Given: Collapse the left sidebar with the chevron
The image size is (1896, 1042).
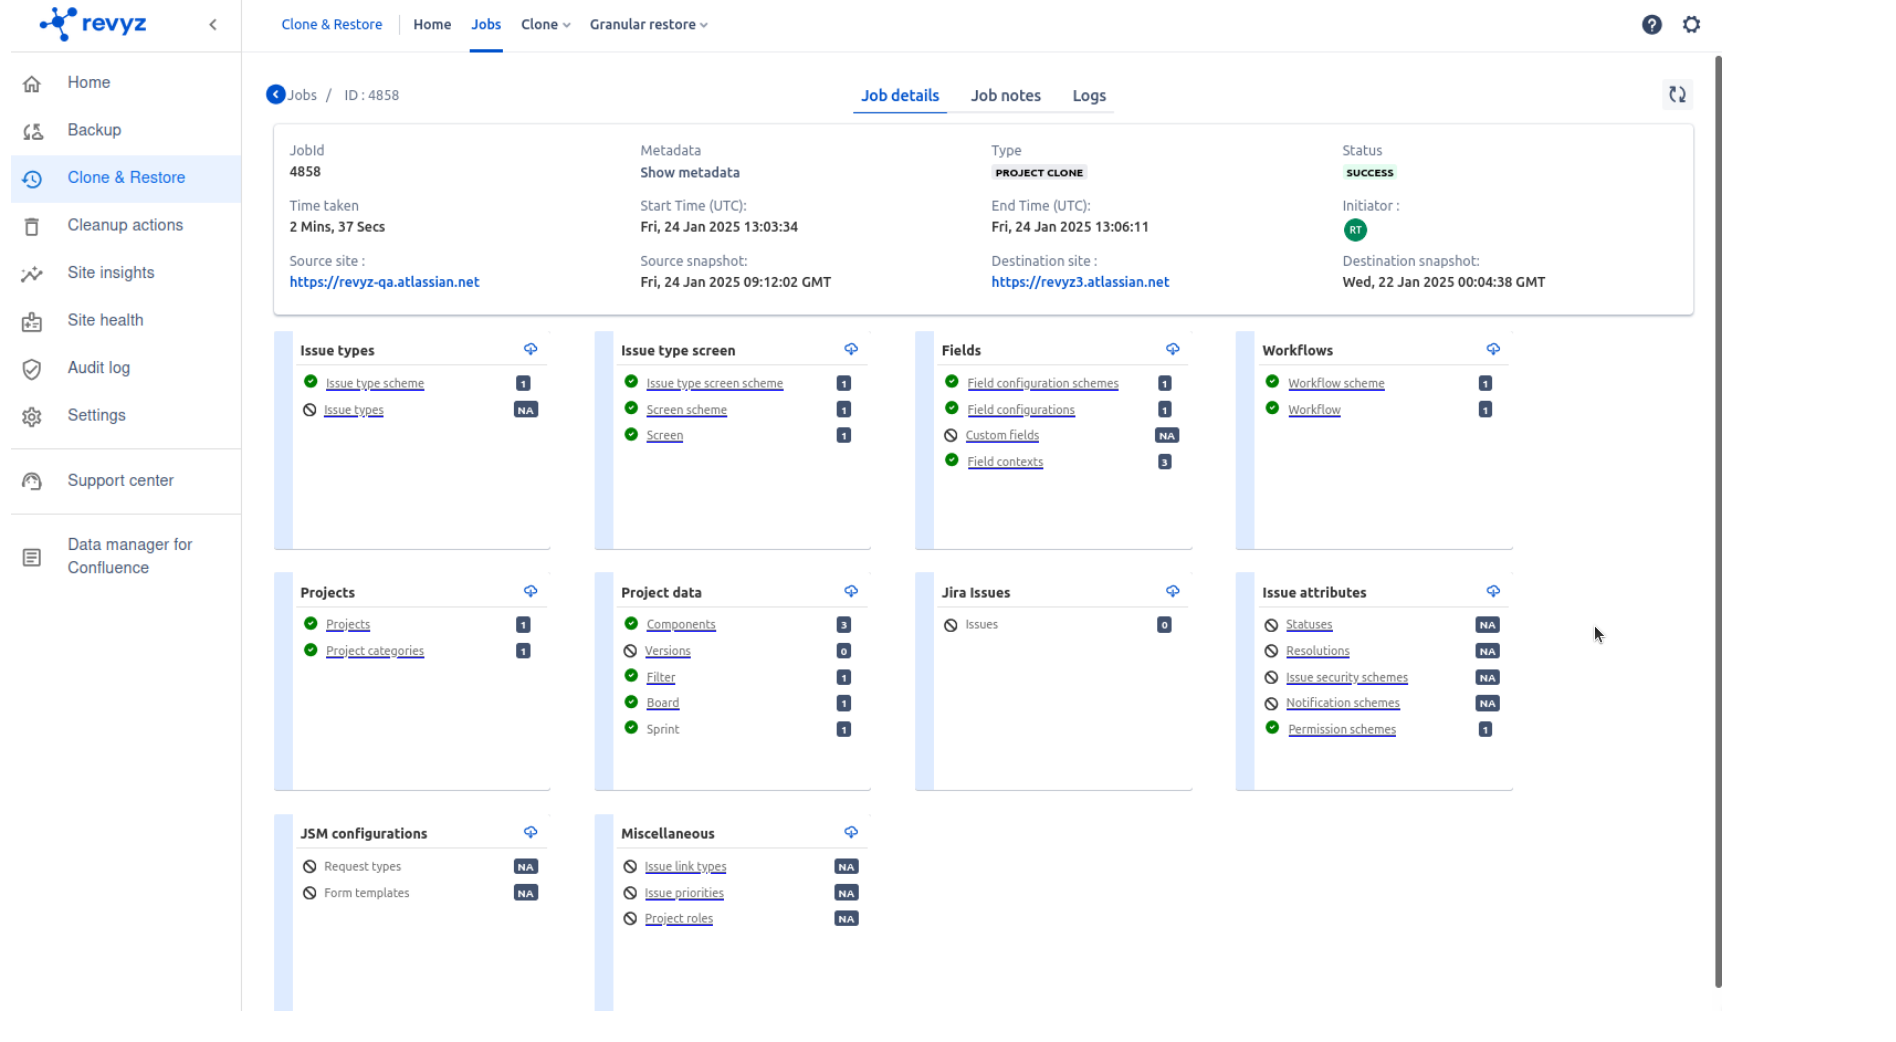Looking at the screenshot, I should pos(213,25).
